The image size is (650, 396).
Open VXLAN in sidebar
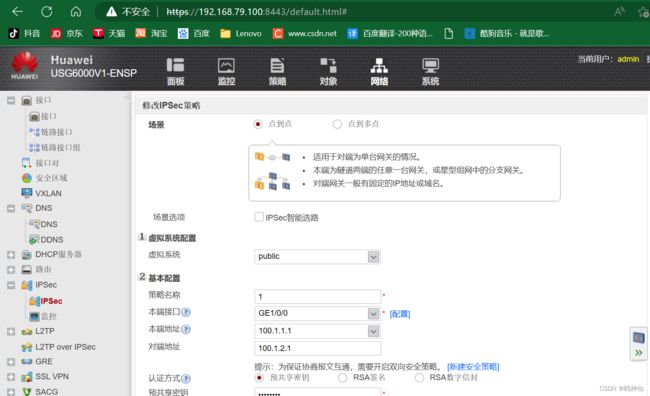click(x=41, y=193)
